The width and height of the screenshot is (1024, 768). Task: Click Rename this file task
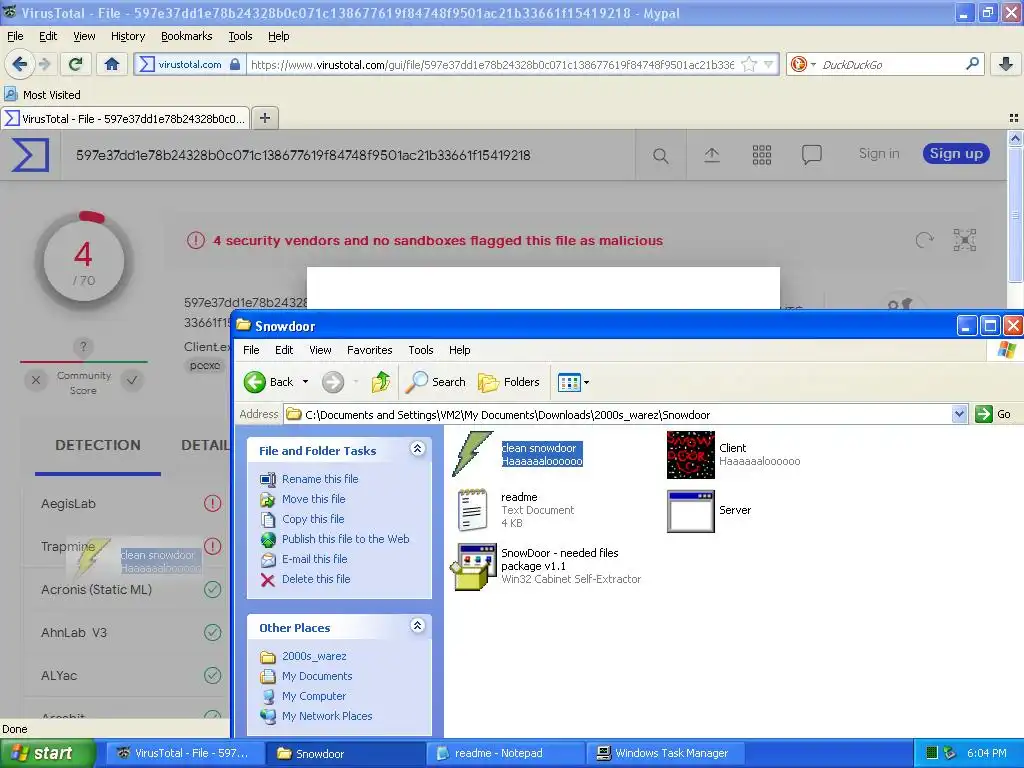320,479
